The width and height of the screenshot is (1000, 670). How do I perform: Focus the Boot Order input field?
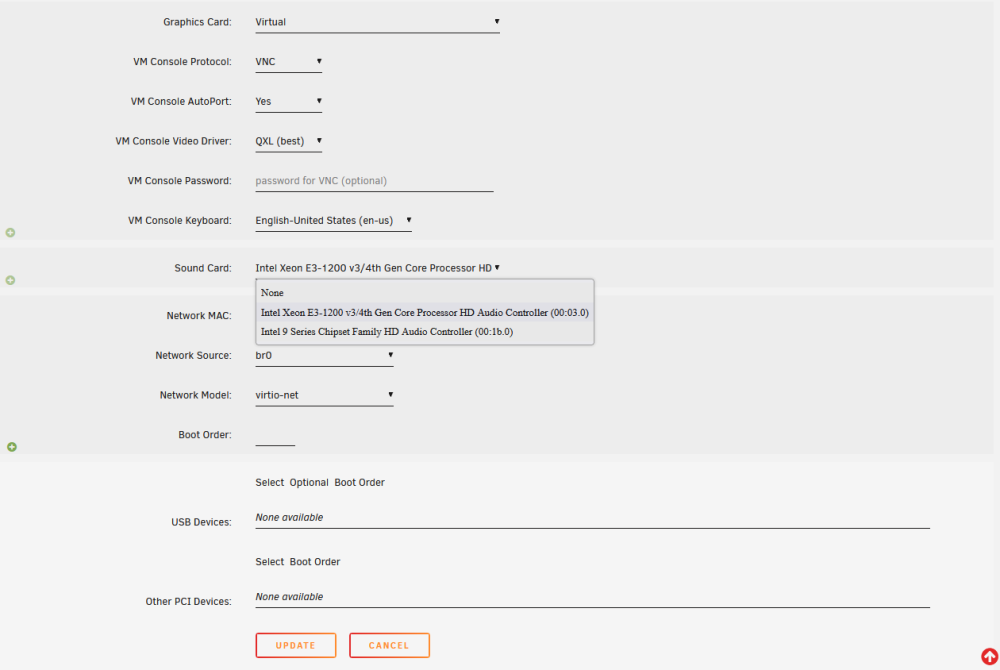pos(275,435)
